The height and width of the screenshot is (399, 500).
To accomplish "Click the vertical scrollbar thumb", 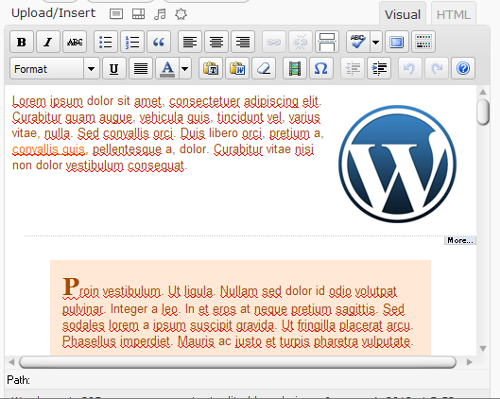I will point(483,112).
